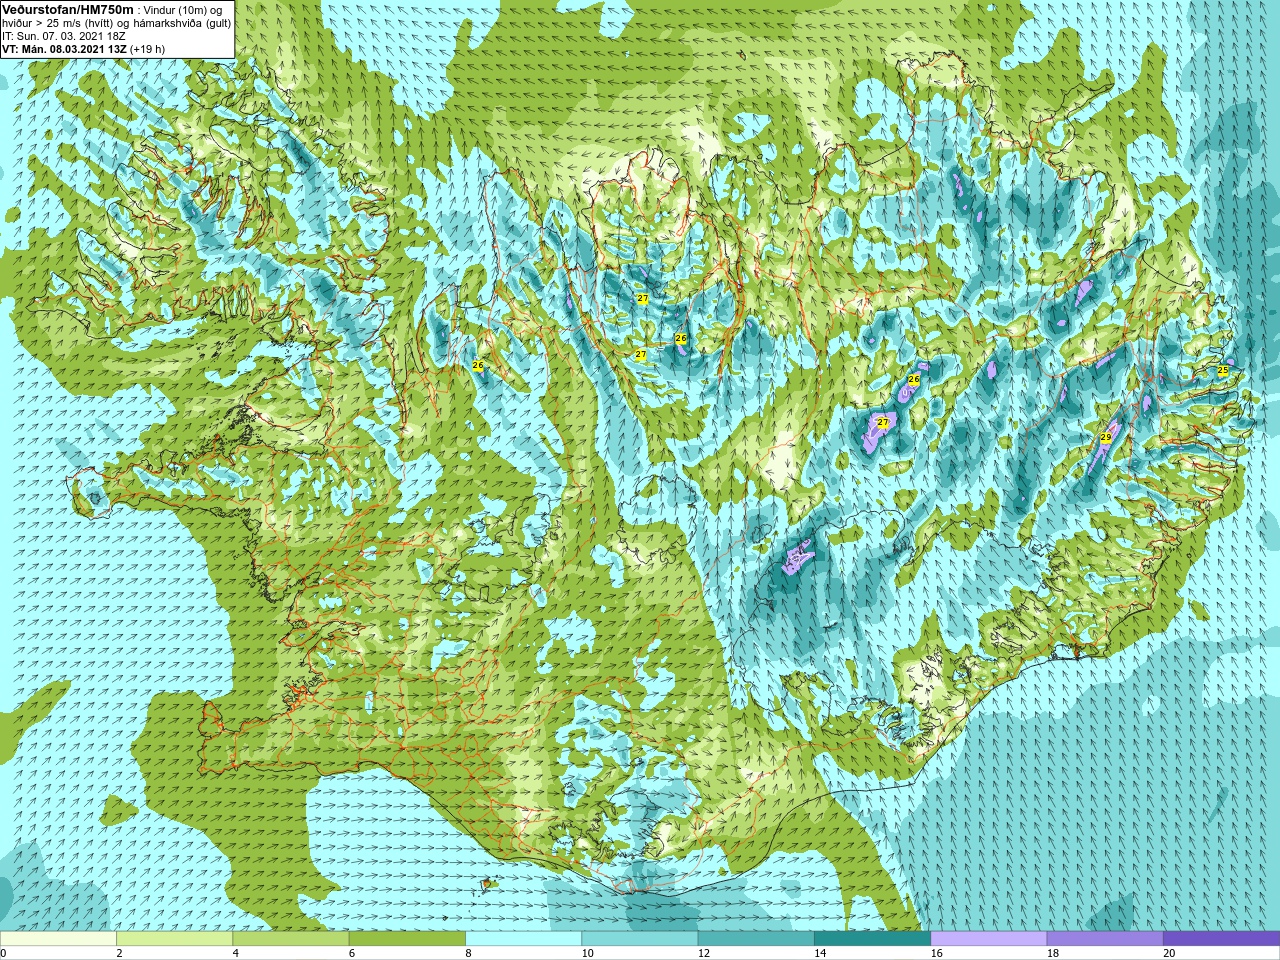
Task: Click the 'IT: Sun. 07. 03. 2021 18Z' line
Action: pyautogui.click(x=63, y=35)
